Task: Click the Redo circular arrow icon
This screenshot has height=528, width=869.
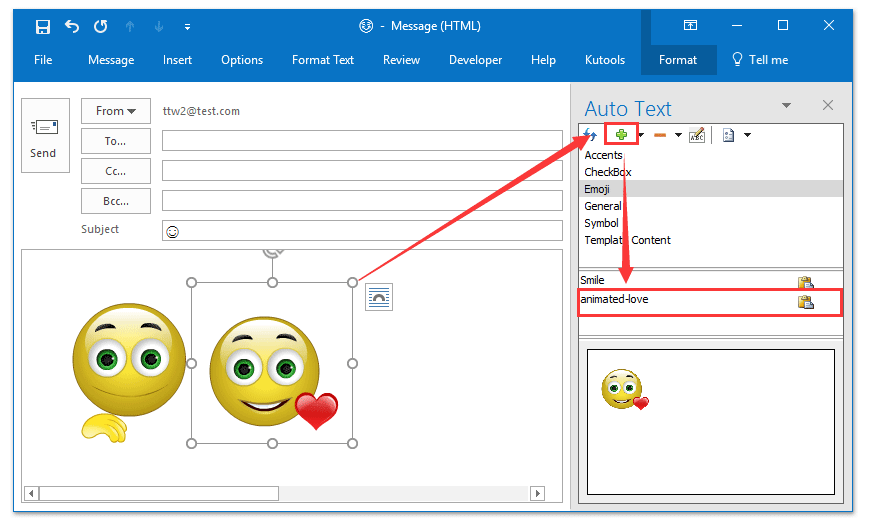Action: tap(100, 26)
